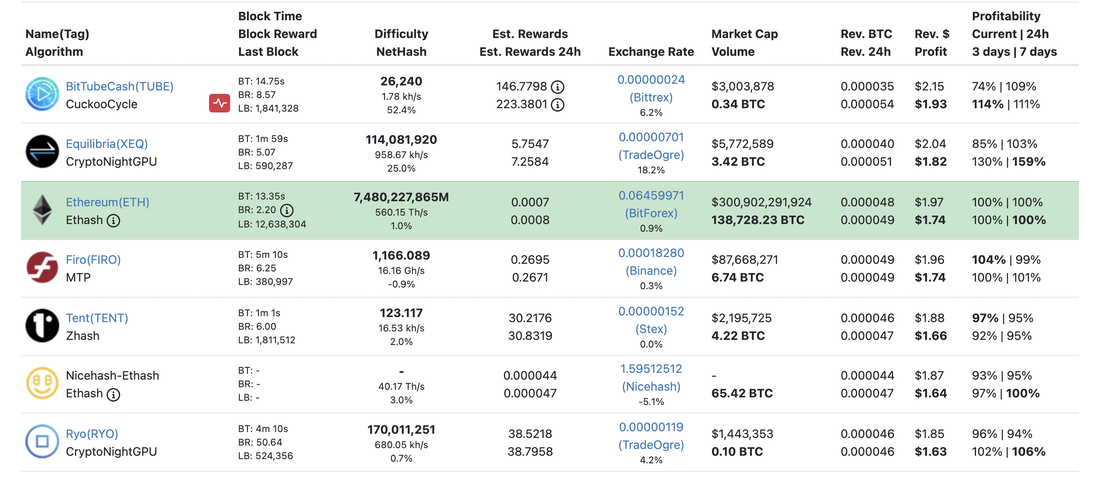Click the Ethereum diamond logo
The height and width of the screenshot is (487, 1100).
tap(43, 211)
